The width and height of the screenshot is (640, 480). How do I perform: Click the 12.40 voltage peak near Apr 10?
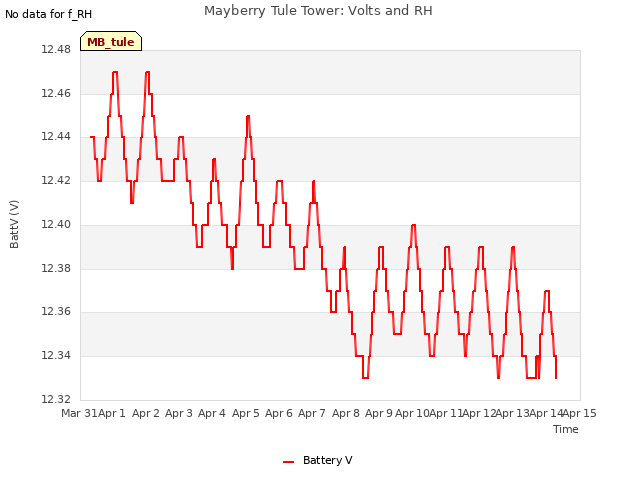(x=413, y=225)
